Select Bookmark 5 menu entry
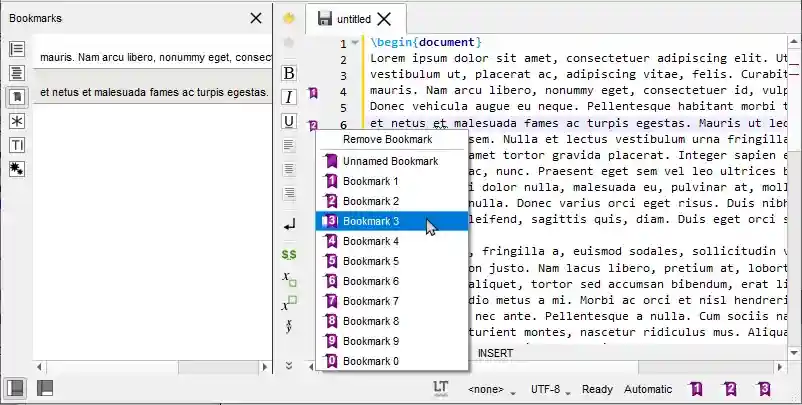 392,261
